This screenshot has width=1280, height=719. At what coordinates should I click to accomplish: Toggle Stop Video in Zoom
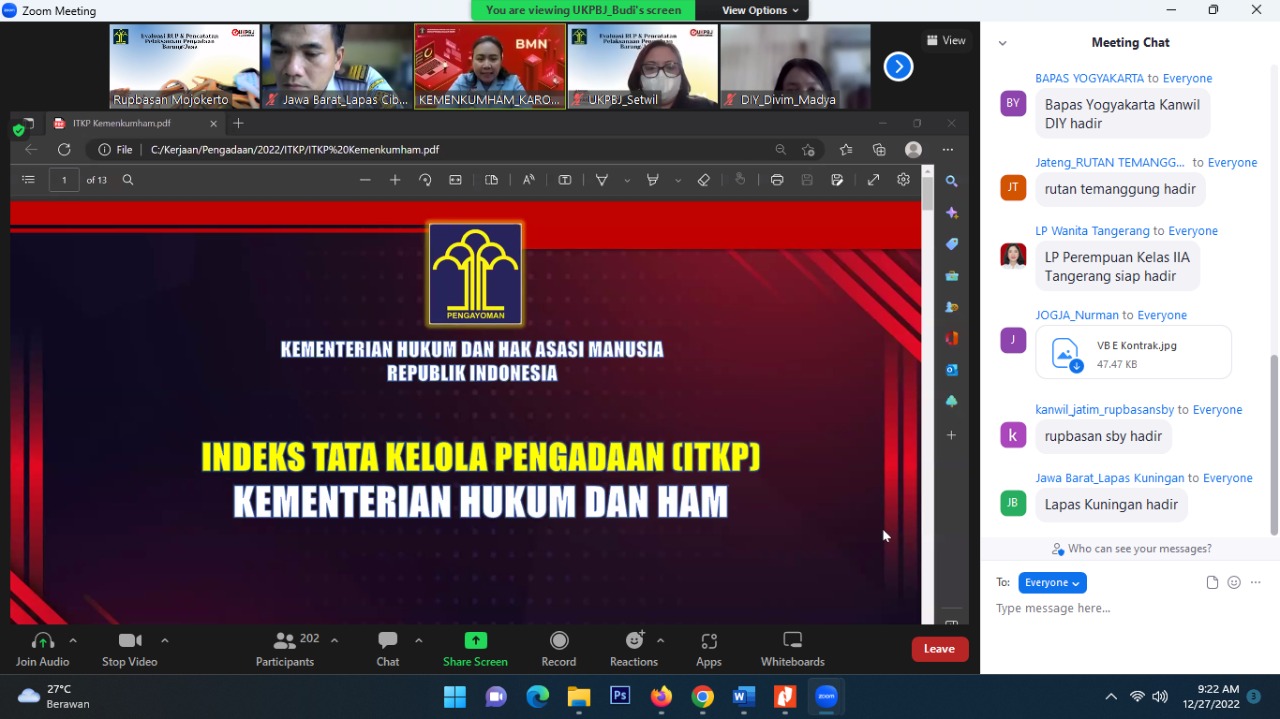(x=130, y=649)
